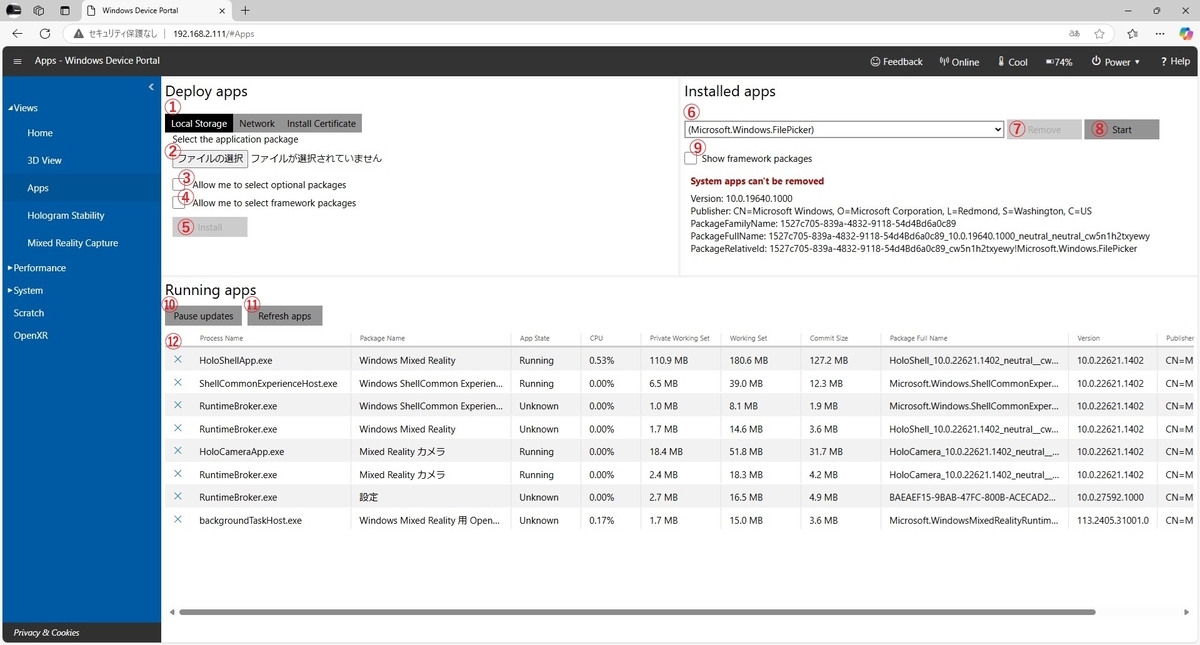Open 3D View page

point(44,160)
